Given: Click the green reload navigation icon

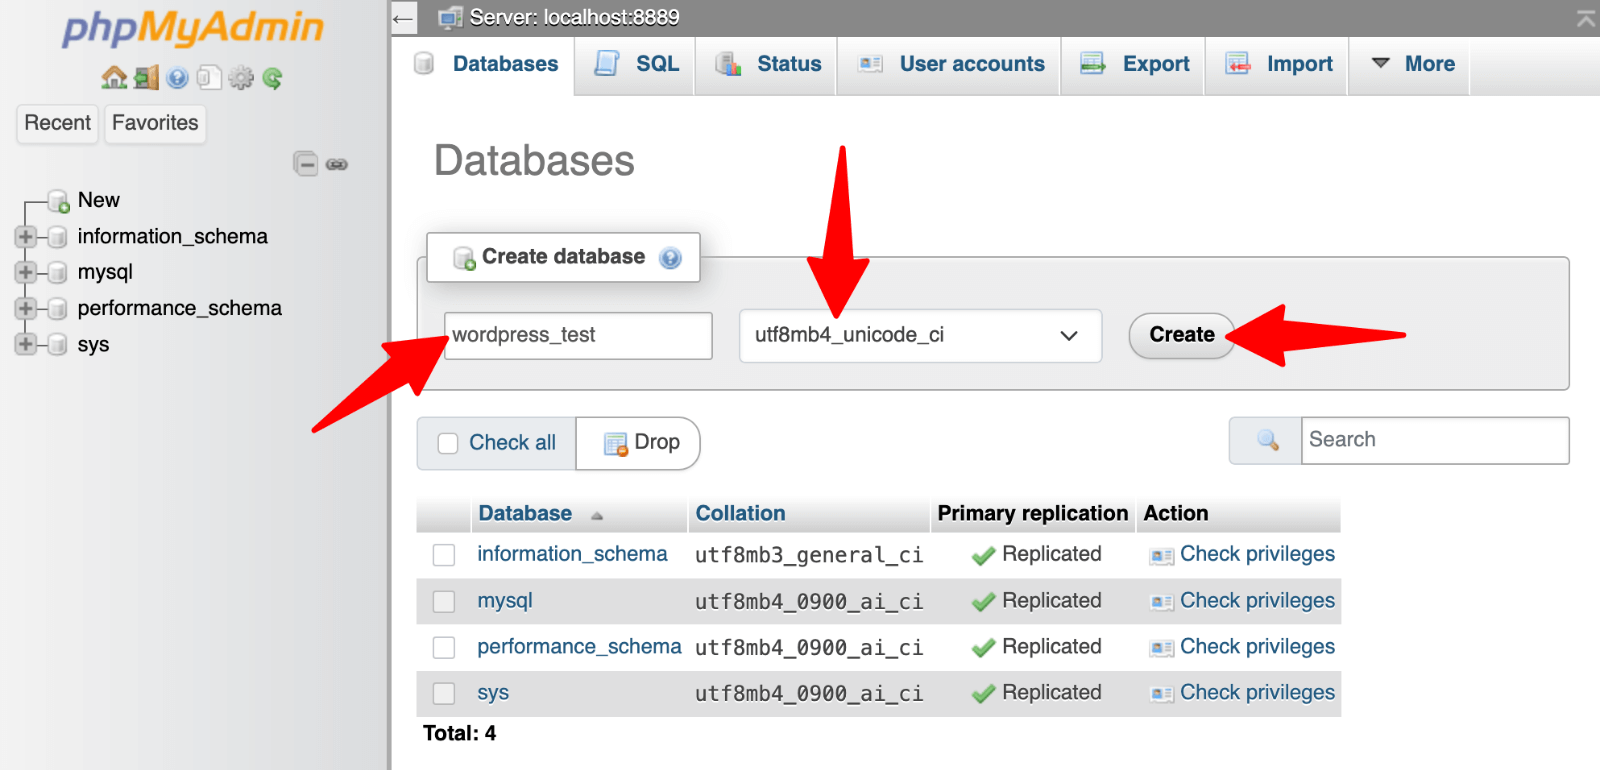Looking at the screenshot, I should tap(272, 78).
